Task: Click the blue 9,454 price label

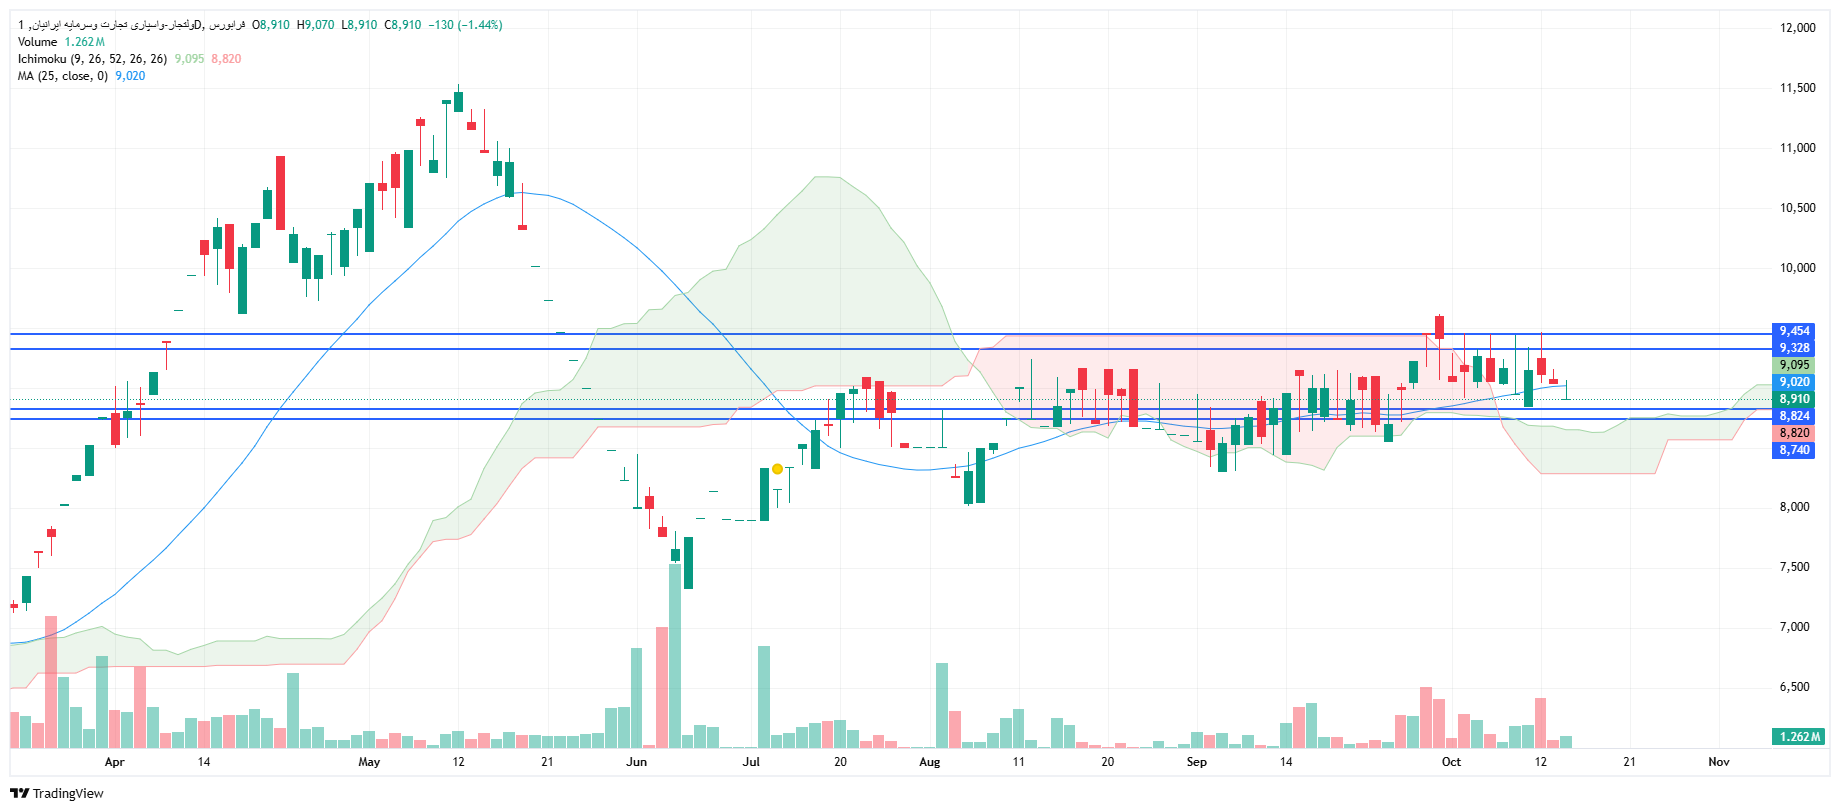Action: point(1794,331)
